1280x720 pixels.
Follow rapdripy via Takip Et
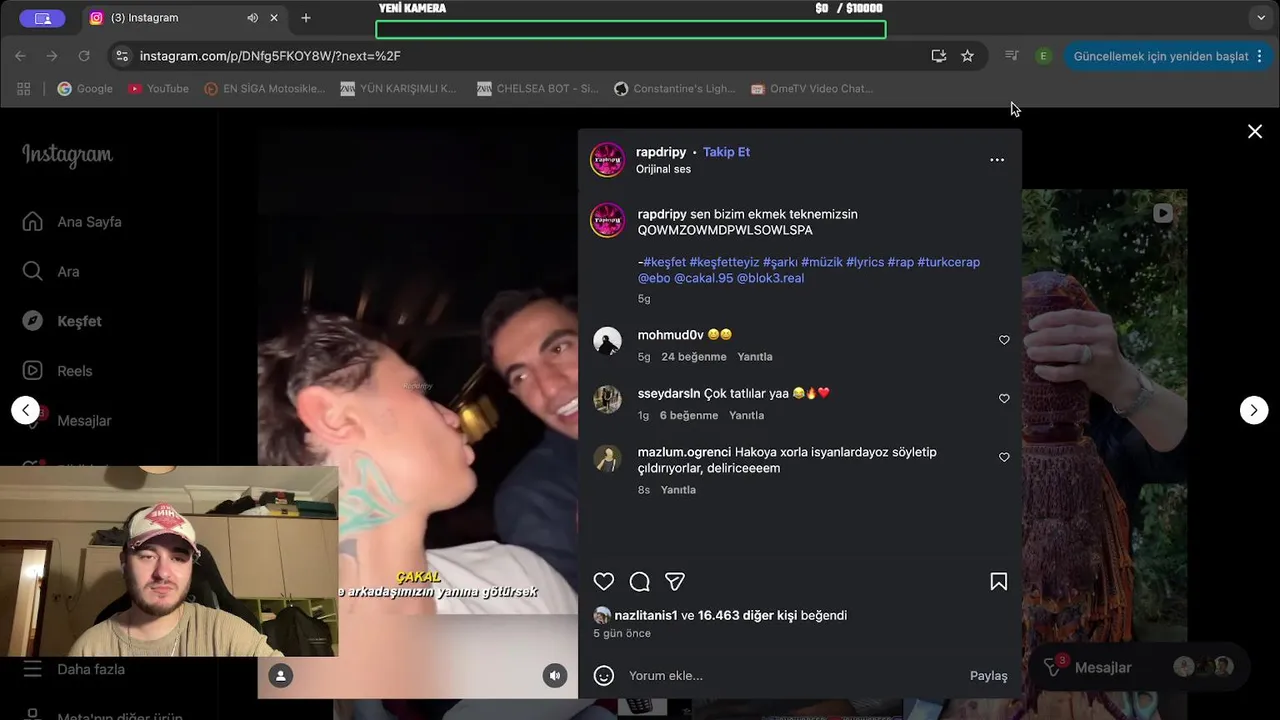coord(726,152)
